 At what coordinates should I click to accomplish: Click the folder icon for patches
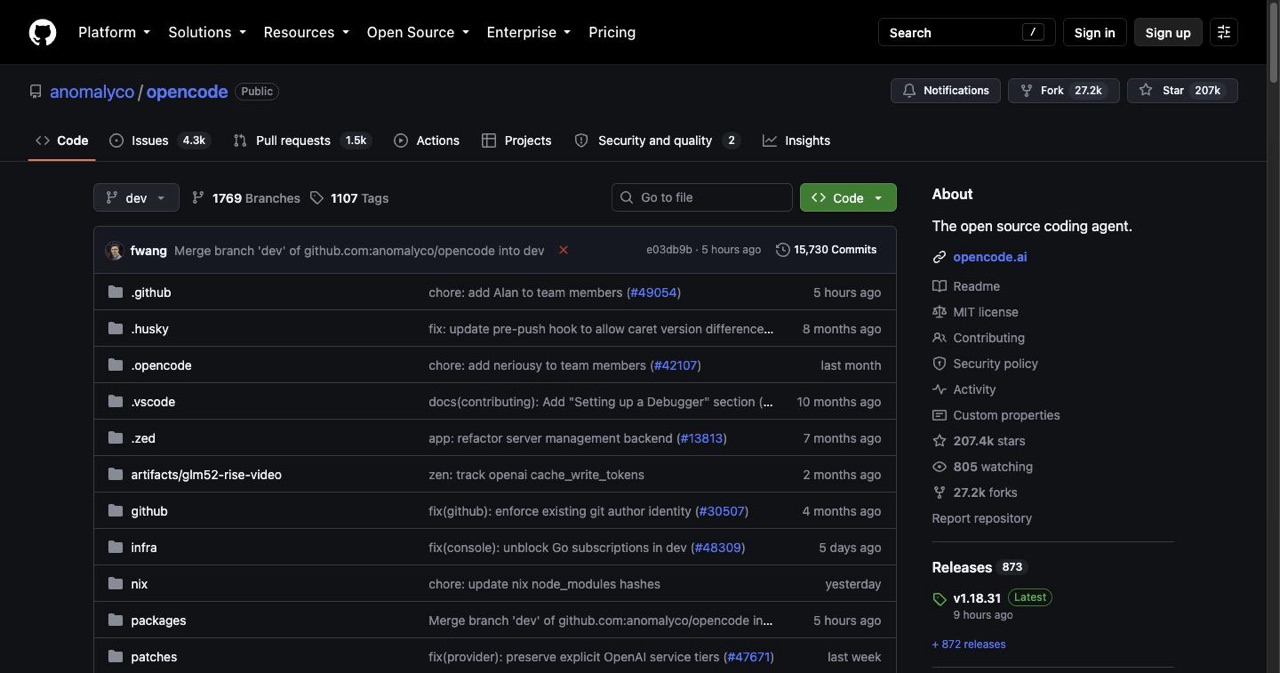(x=115, y=656)
